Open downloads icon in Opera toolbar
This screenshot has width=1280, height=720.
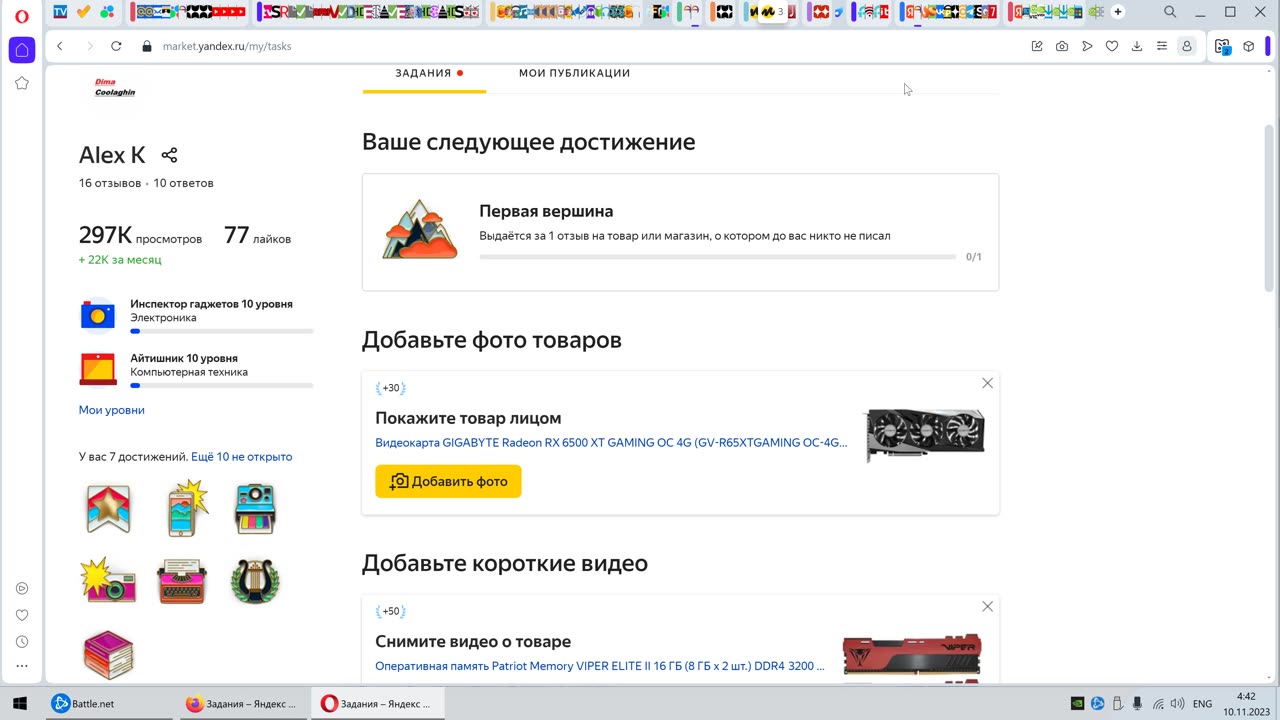coord(1137,46)
